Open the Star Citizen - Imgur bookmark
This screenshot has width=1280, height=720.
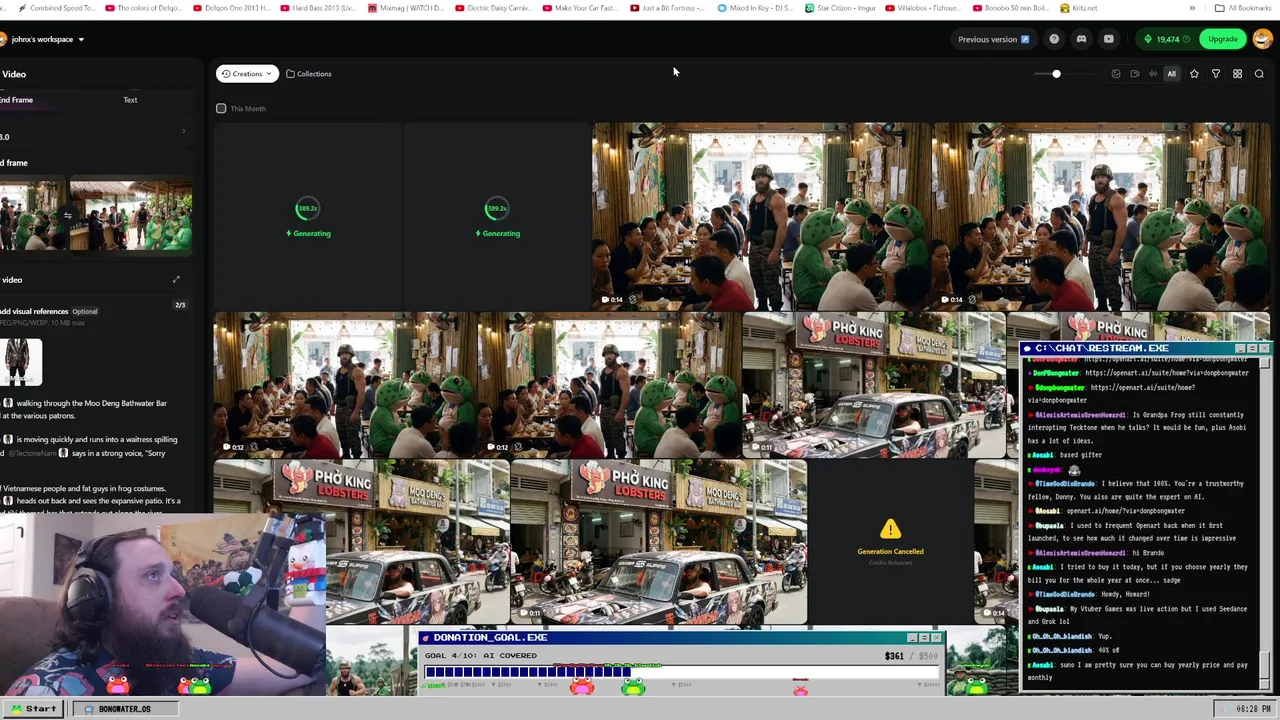click(839, 8)
